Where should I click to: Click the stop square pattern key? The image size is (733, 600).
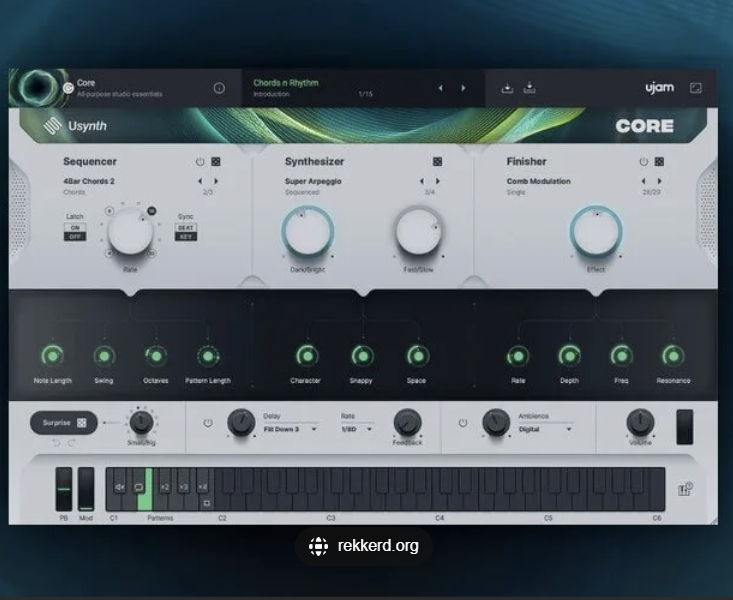[207, 503]
